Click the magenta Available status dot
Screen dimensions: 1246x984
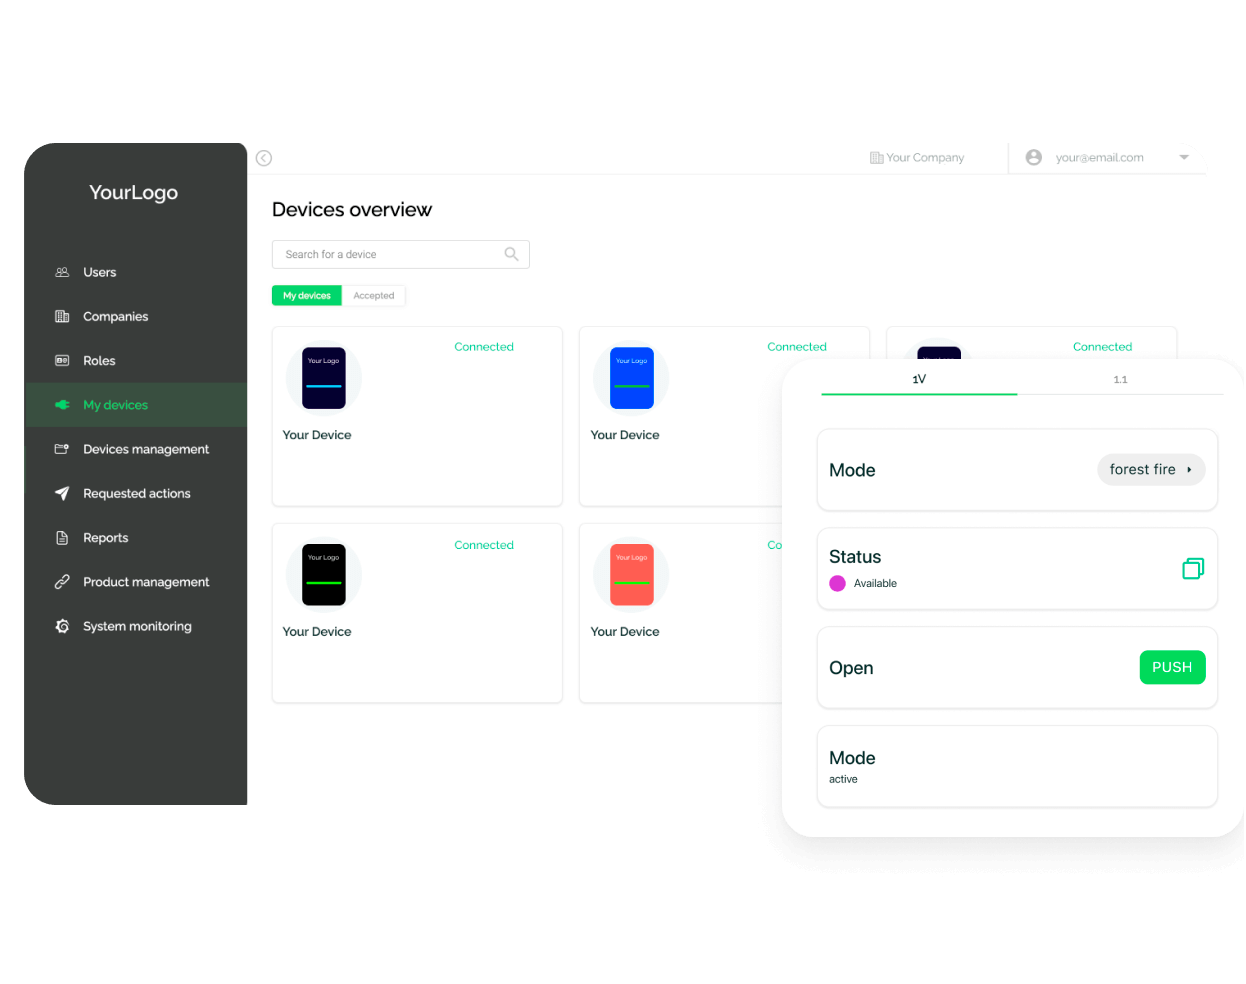837,583
